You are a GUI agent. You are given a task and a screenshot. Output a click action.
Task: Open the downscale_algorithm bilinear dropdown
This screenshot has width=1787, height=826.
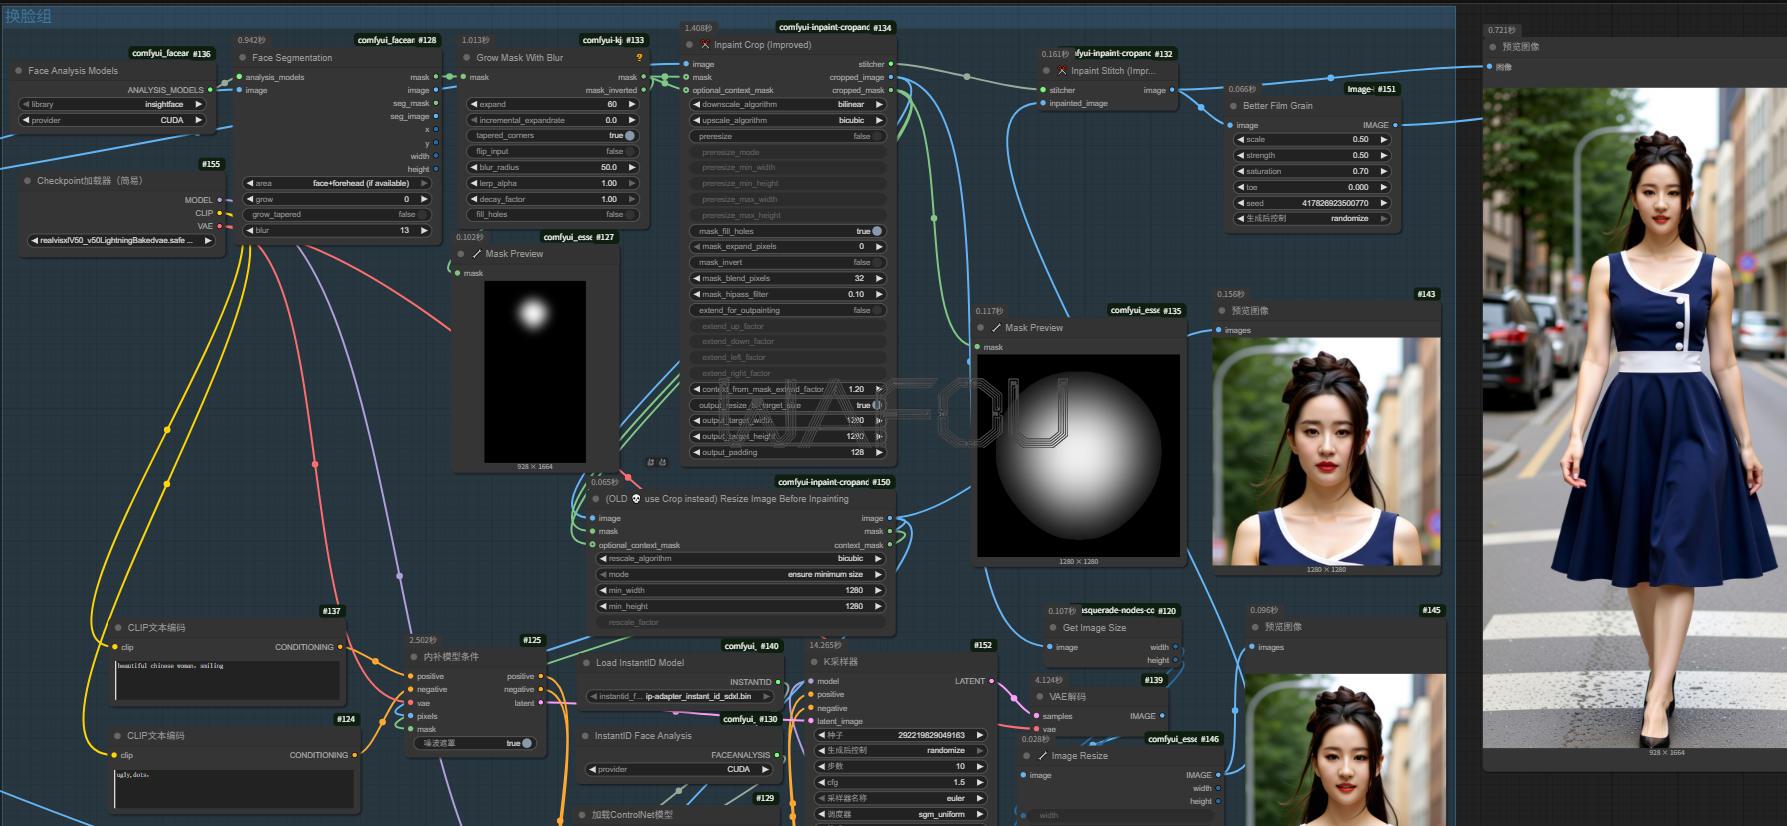tap(788, 104)
